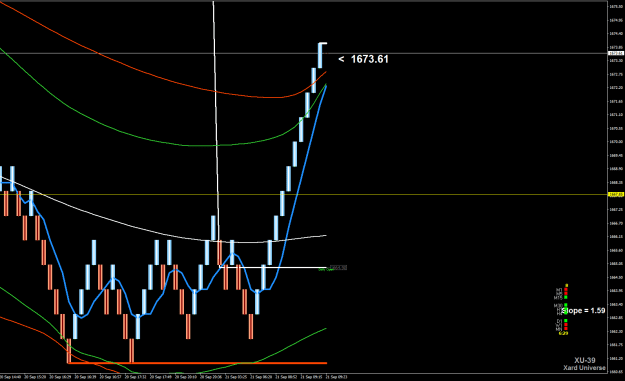Click the Xard Universe label
Image resolution: width=625 pixels, height=381 pixels.
(x=584, y=368)
